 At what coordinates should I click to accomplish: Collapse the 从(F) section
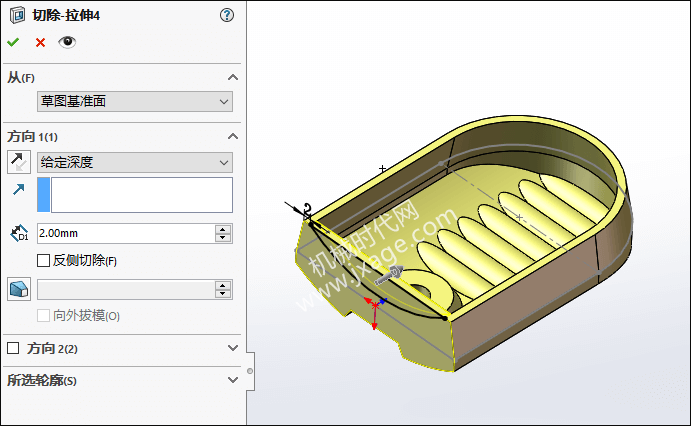click(233, 78)
